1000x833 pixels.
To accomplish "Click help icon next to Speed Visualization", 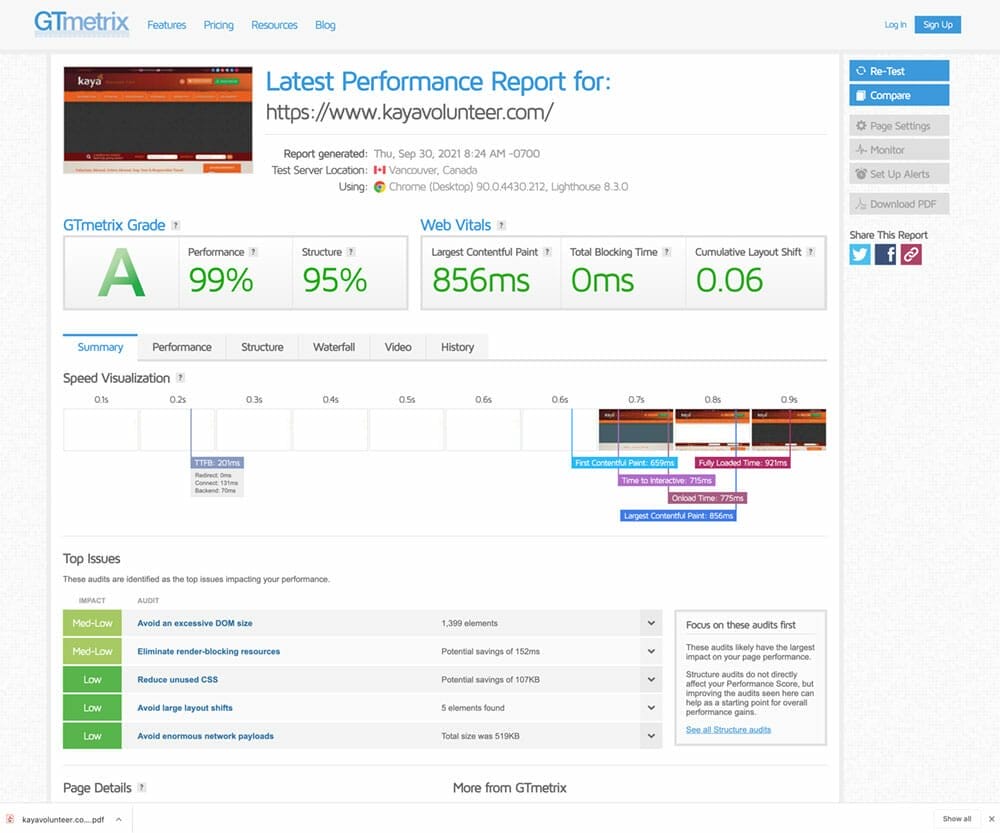I will point(181,378).
